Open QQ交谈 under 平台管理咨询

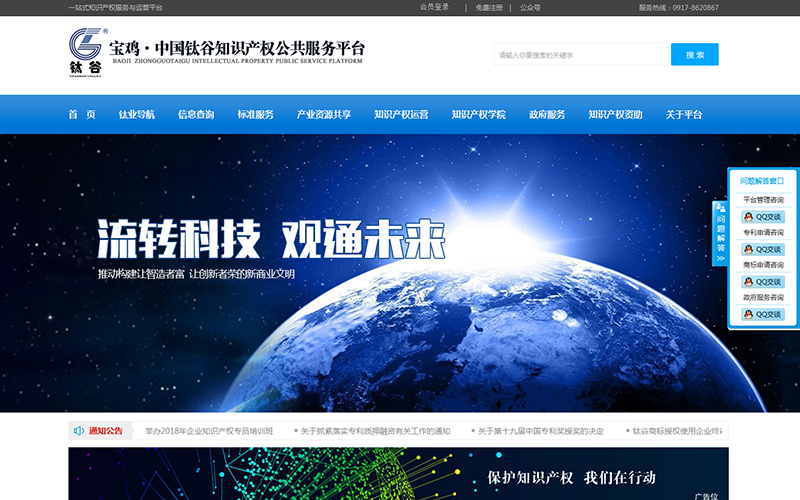click(x=763, y=217)
